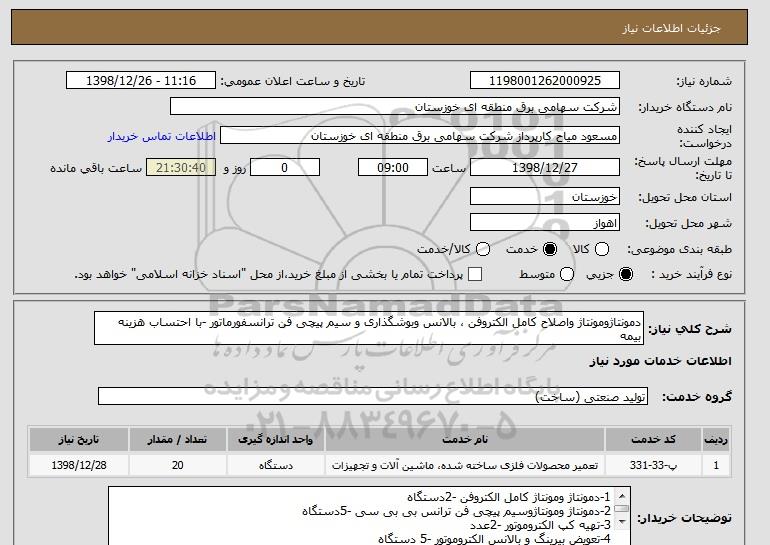Open the اطلاعات تماس خریدار link
770x545 pixels.
[162, 136]
